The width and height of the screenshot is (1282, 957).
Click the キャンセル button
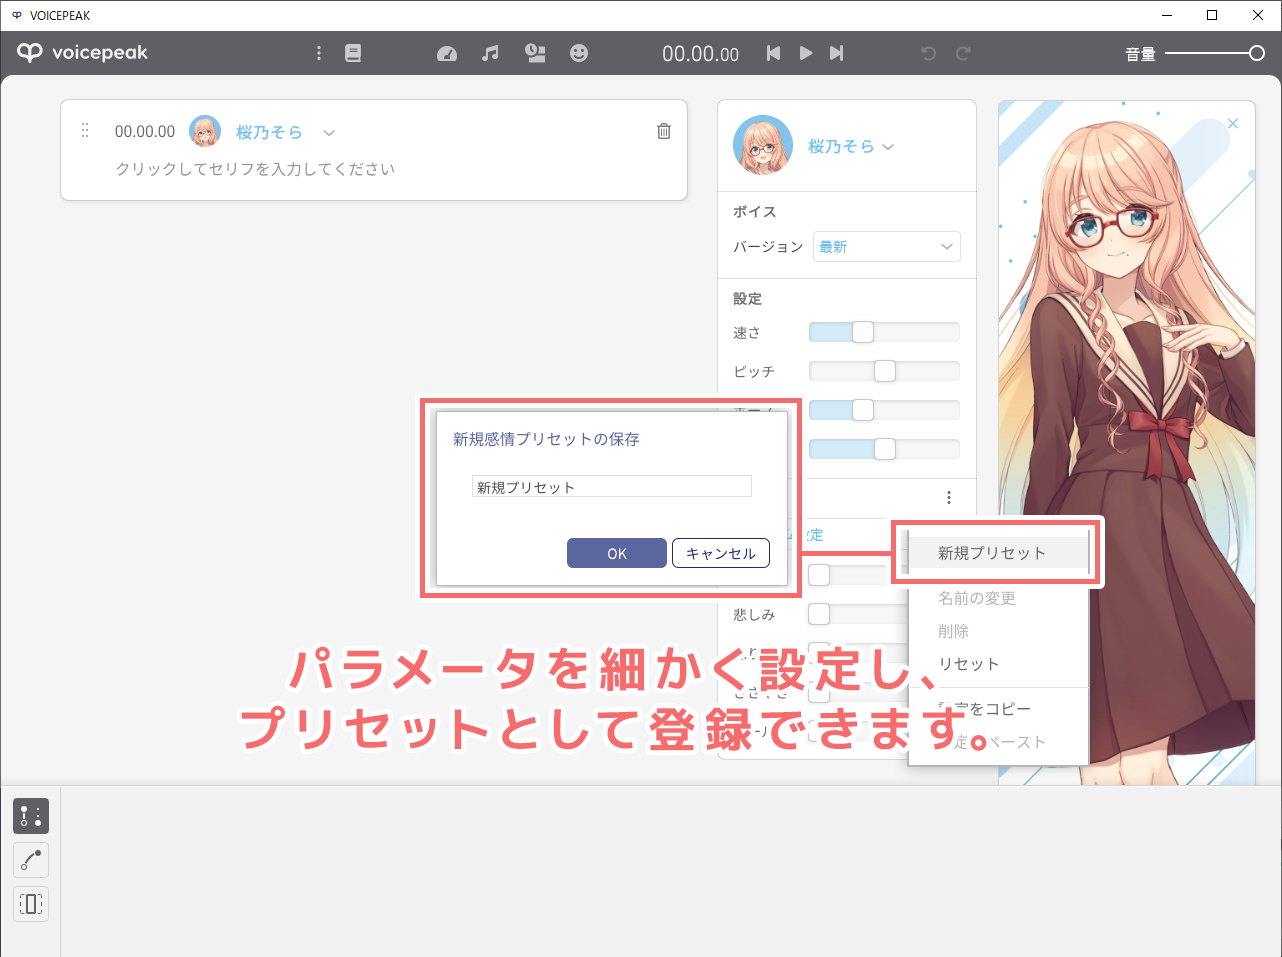click(x=721, y=553)
